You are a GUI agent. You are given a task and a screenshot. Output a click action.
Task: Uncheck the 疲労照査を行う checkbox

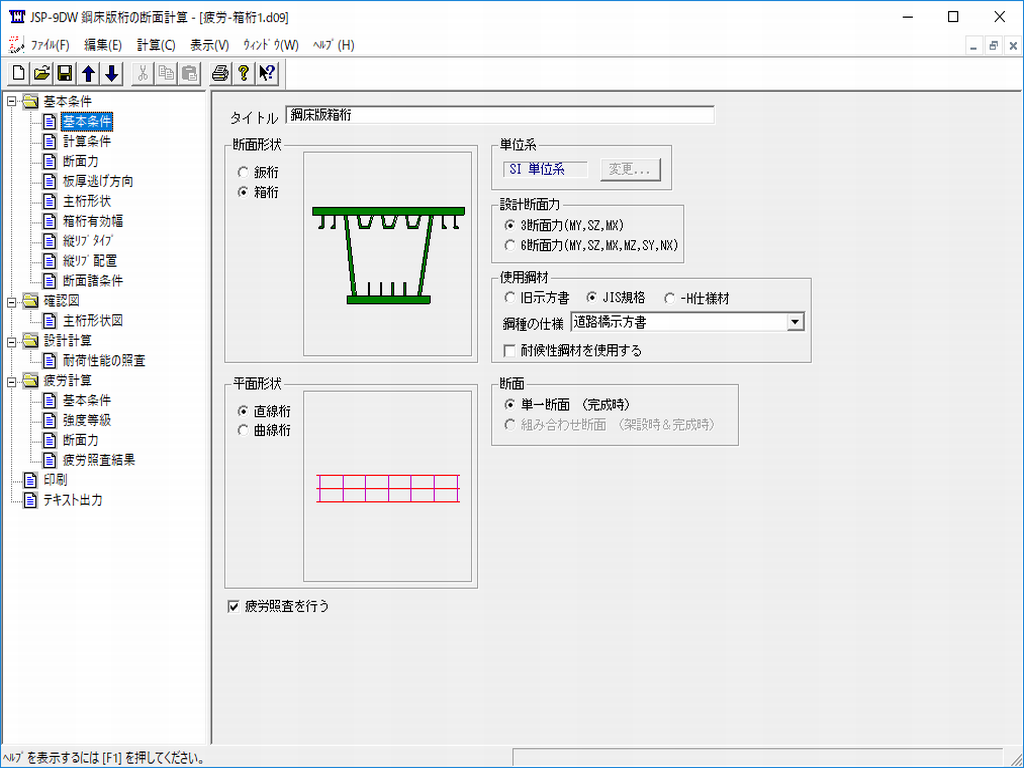tap(234, 606)
